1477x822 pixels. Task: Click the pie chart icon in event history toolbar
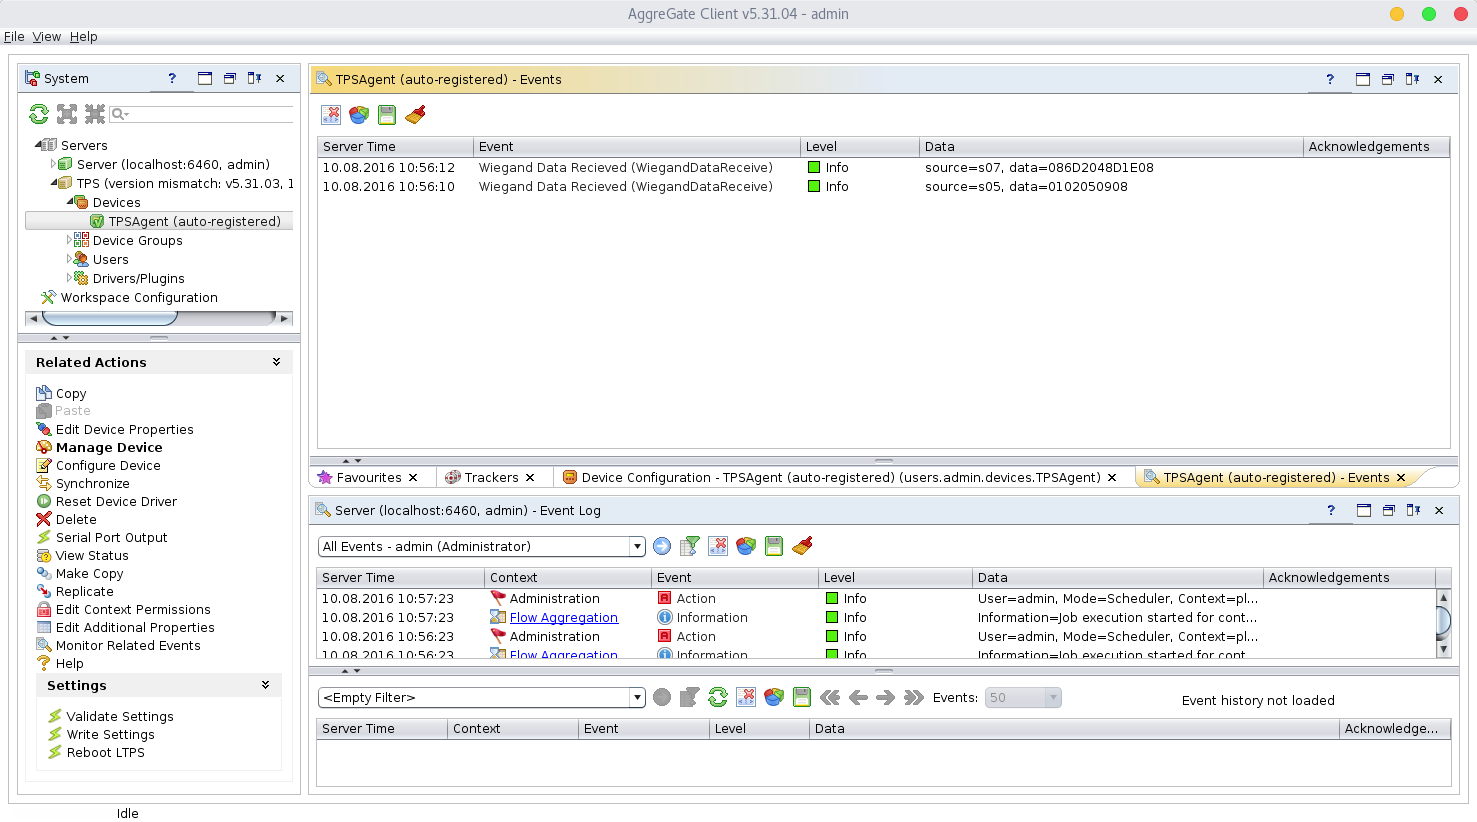[774, 697]
